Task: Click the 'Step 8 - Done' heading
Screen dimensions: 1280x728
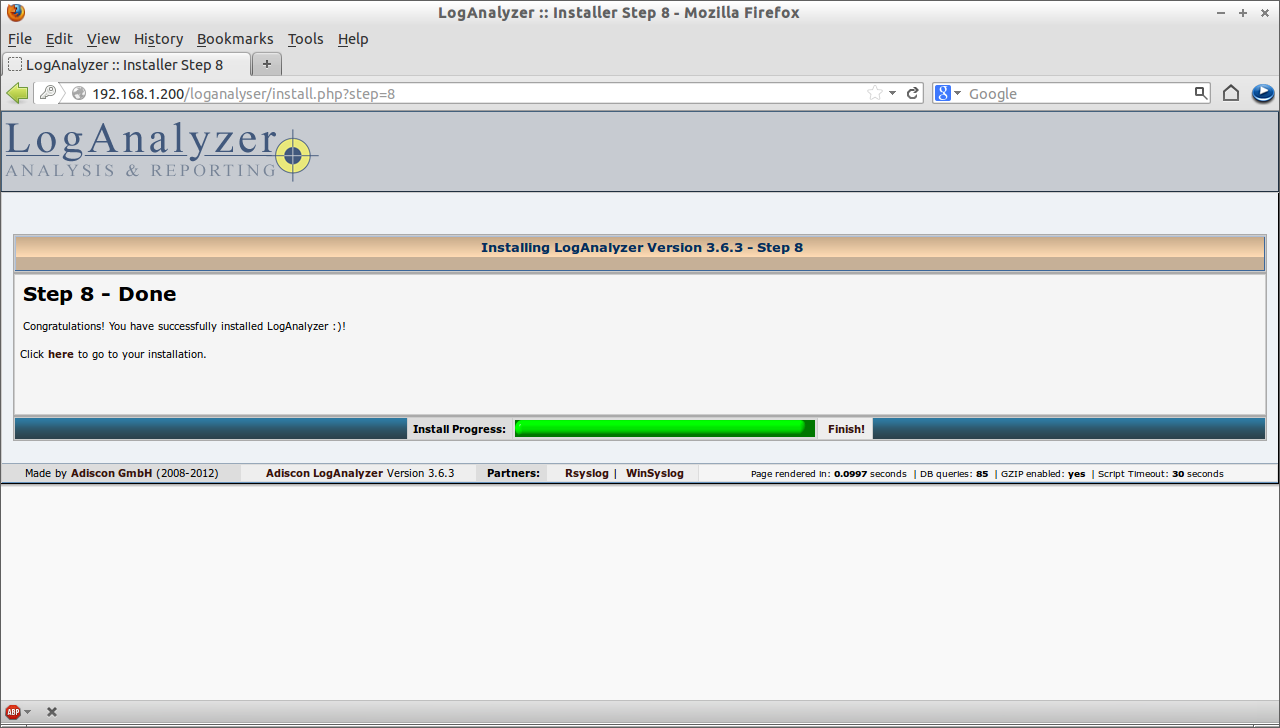Action: (100, 294)
